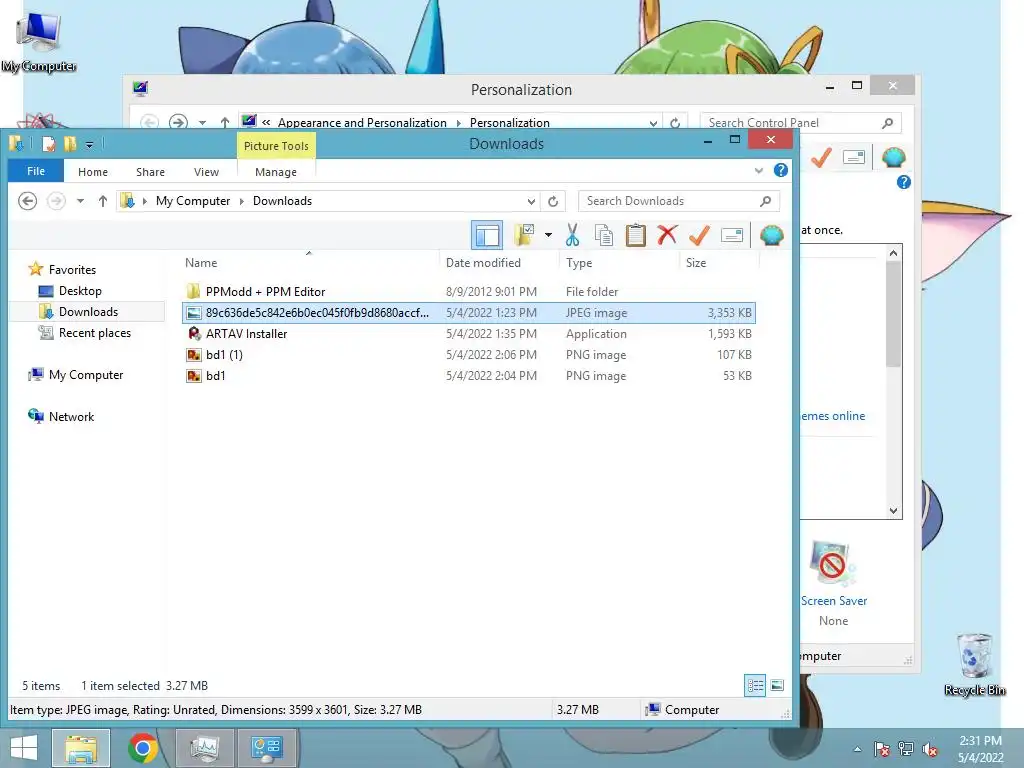This screenshot has height=768, width=1024.
Task: Expand the ribbon with chevron arrow
Action: pyautogui.click(x=759, y=170)
